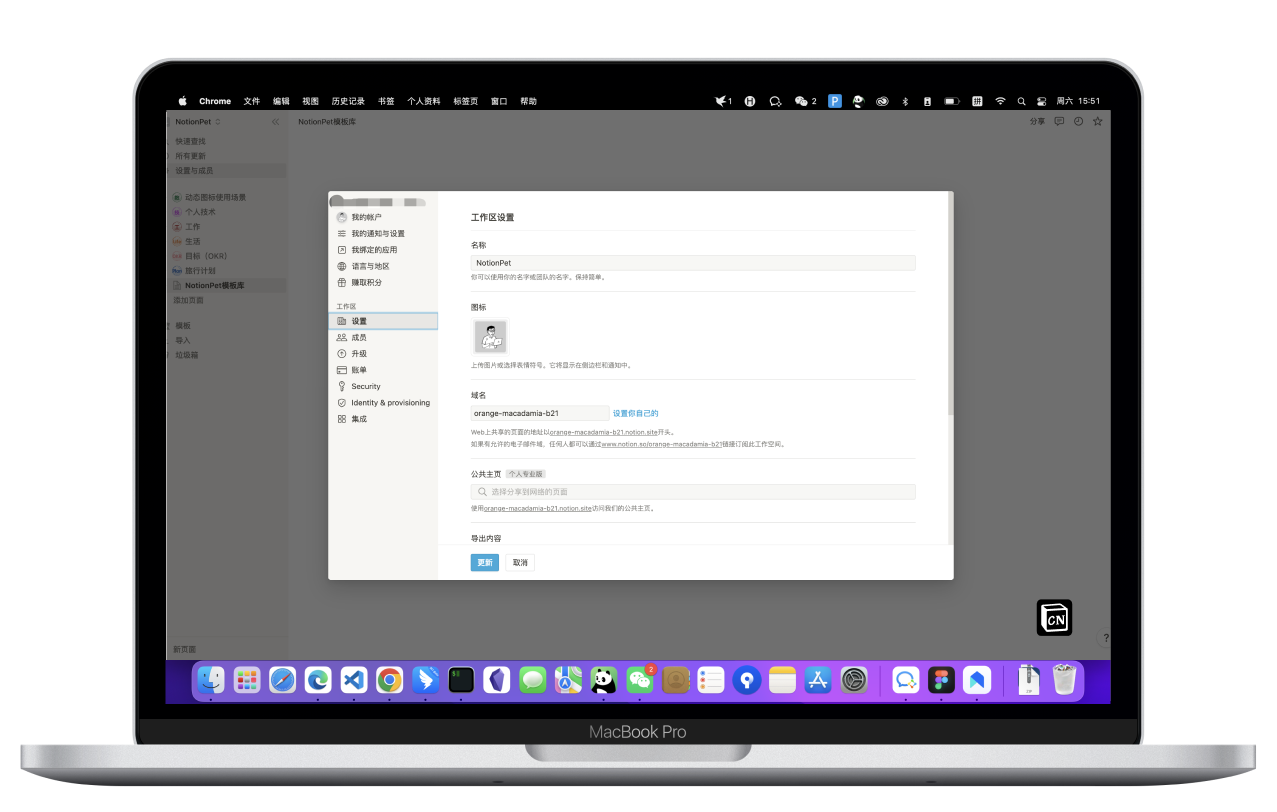
Task: Open Settings & Members (设置与成员) in sidebar
Action: point(227,171)
